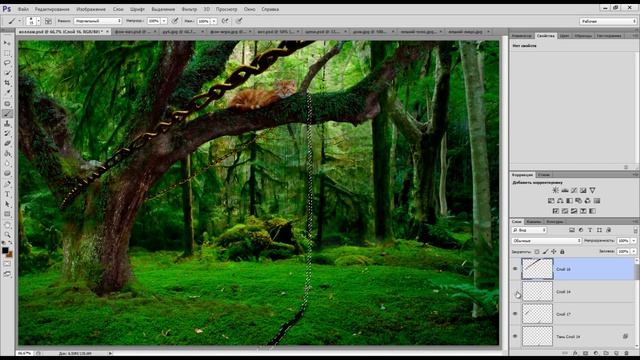Open the brush mode Нормальный dropdown
Screen dimensions: 640x360
pos(98,21)
